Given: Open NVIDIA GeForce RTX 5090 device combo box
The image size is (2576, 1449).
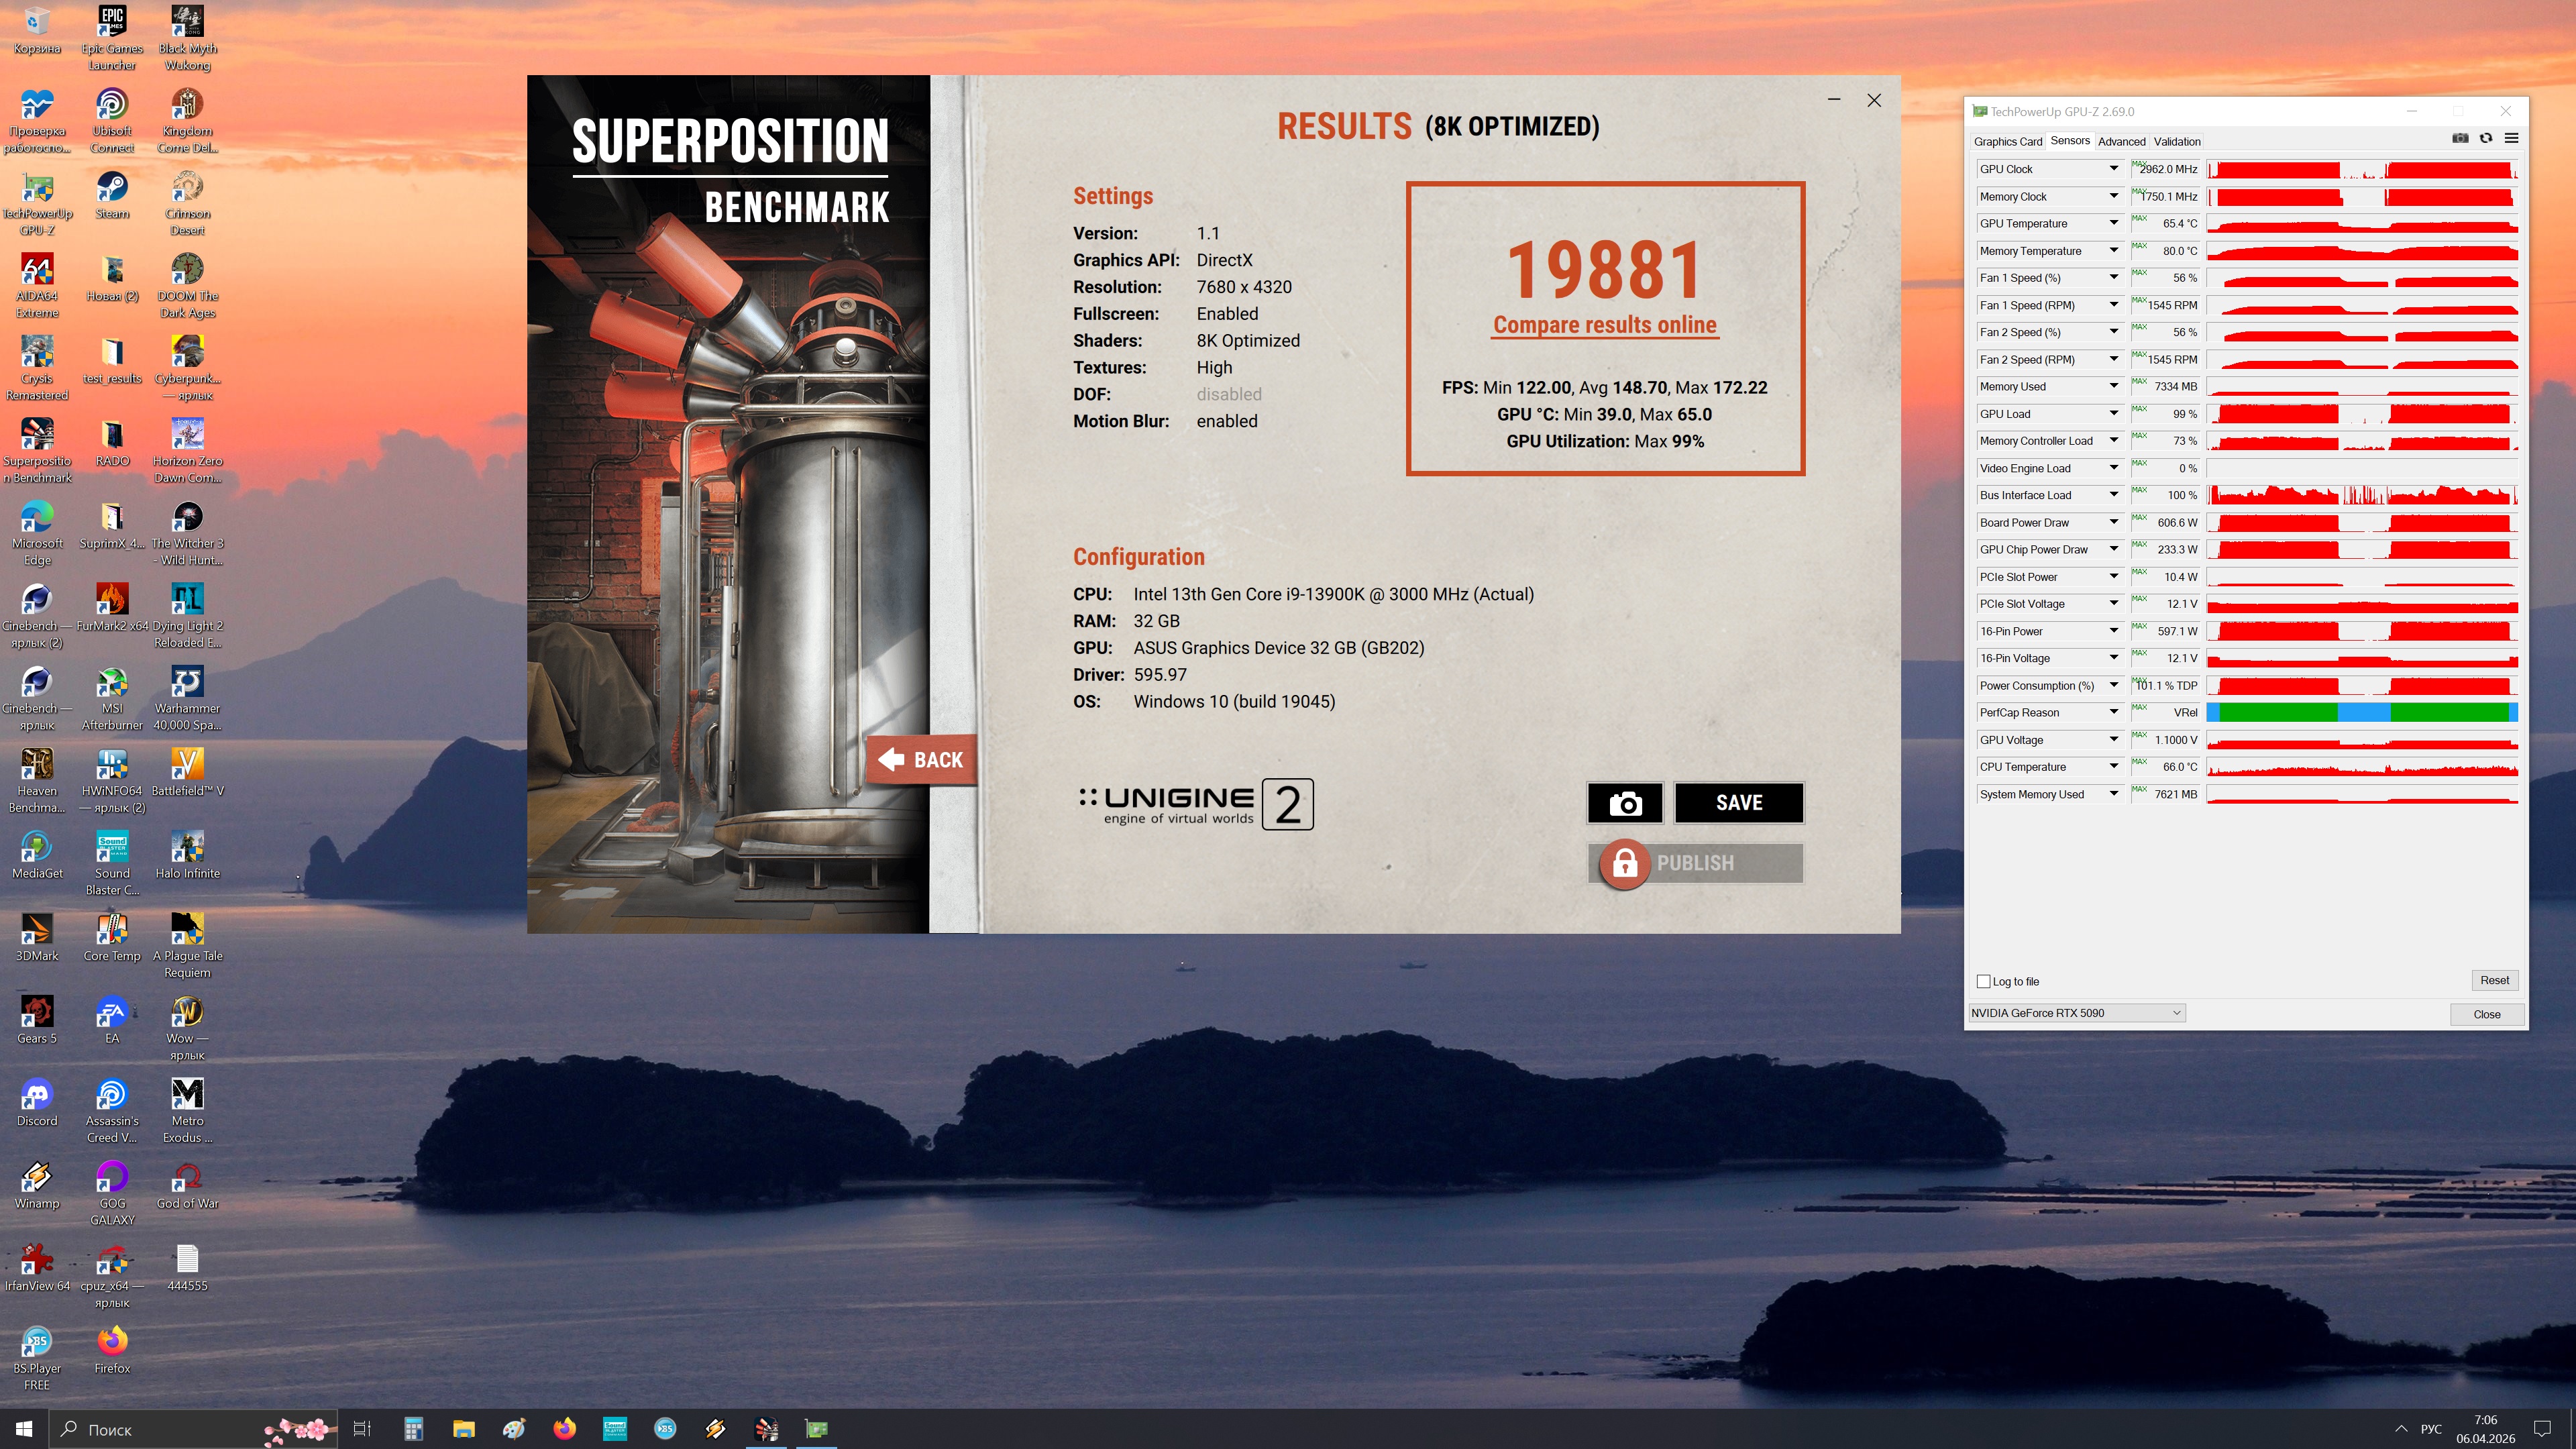Looking at the screenshot, I should (x=2076, y=1013).
